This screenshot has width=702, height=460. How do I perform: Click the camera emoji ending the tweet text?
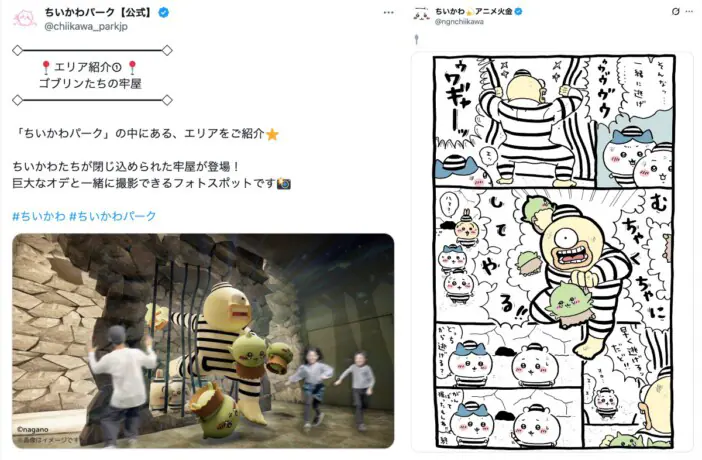tap(284, 184)
